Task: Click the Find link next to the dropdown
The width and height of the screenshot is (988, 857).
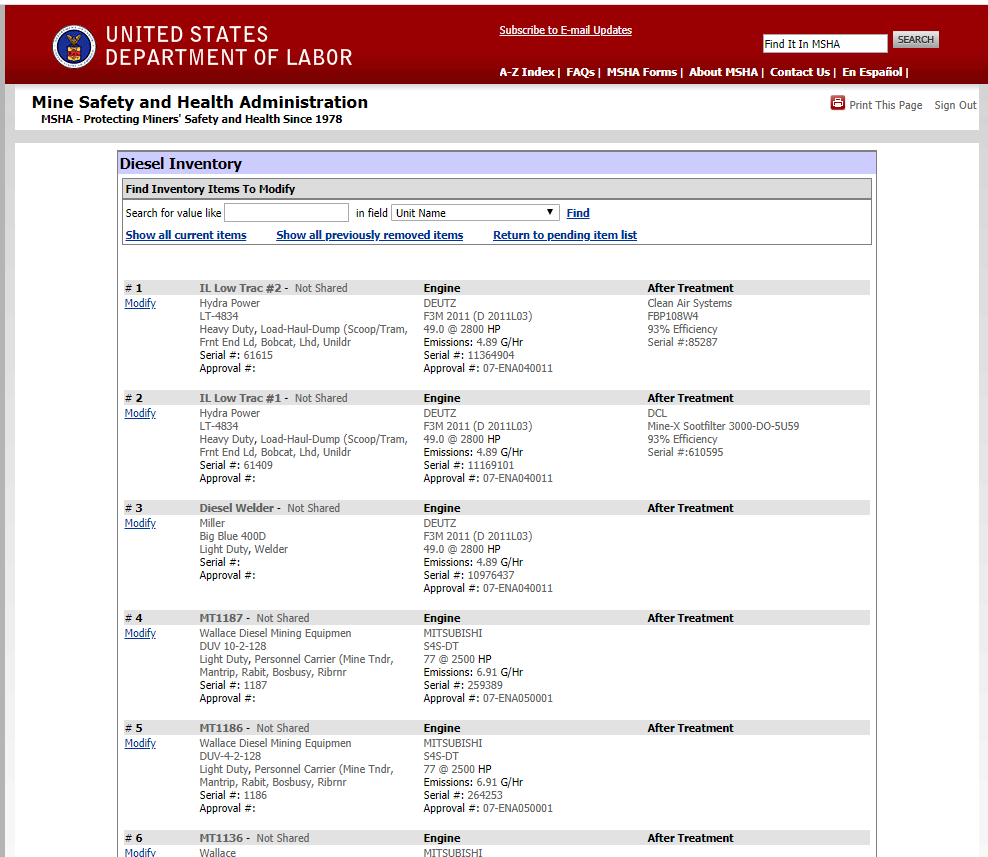Action: pyautogui.click(x=578, y=213)
